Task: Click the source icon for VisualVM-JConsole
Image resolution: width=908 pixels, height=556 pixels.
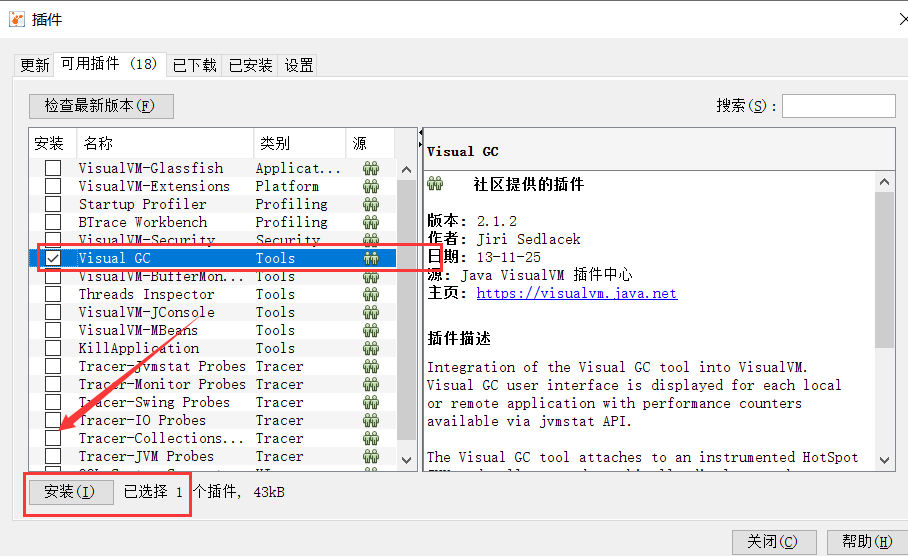Action: [371, 312]
